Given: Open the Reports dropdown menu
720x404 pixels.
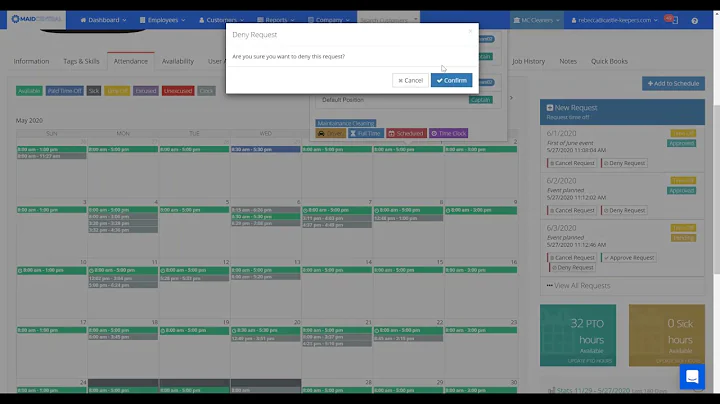Looking at the screenshot, I should [x=276, y=20].
